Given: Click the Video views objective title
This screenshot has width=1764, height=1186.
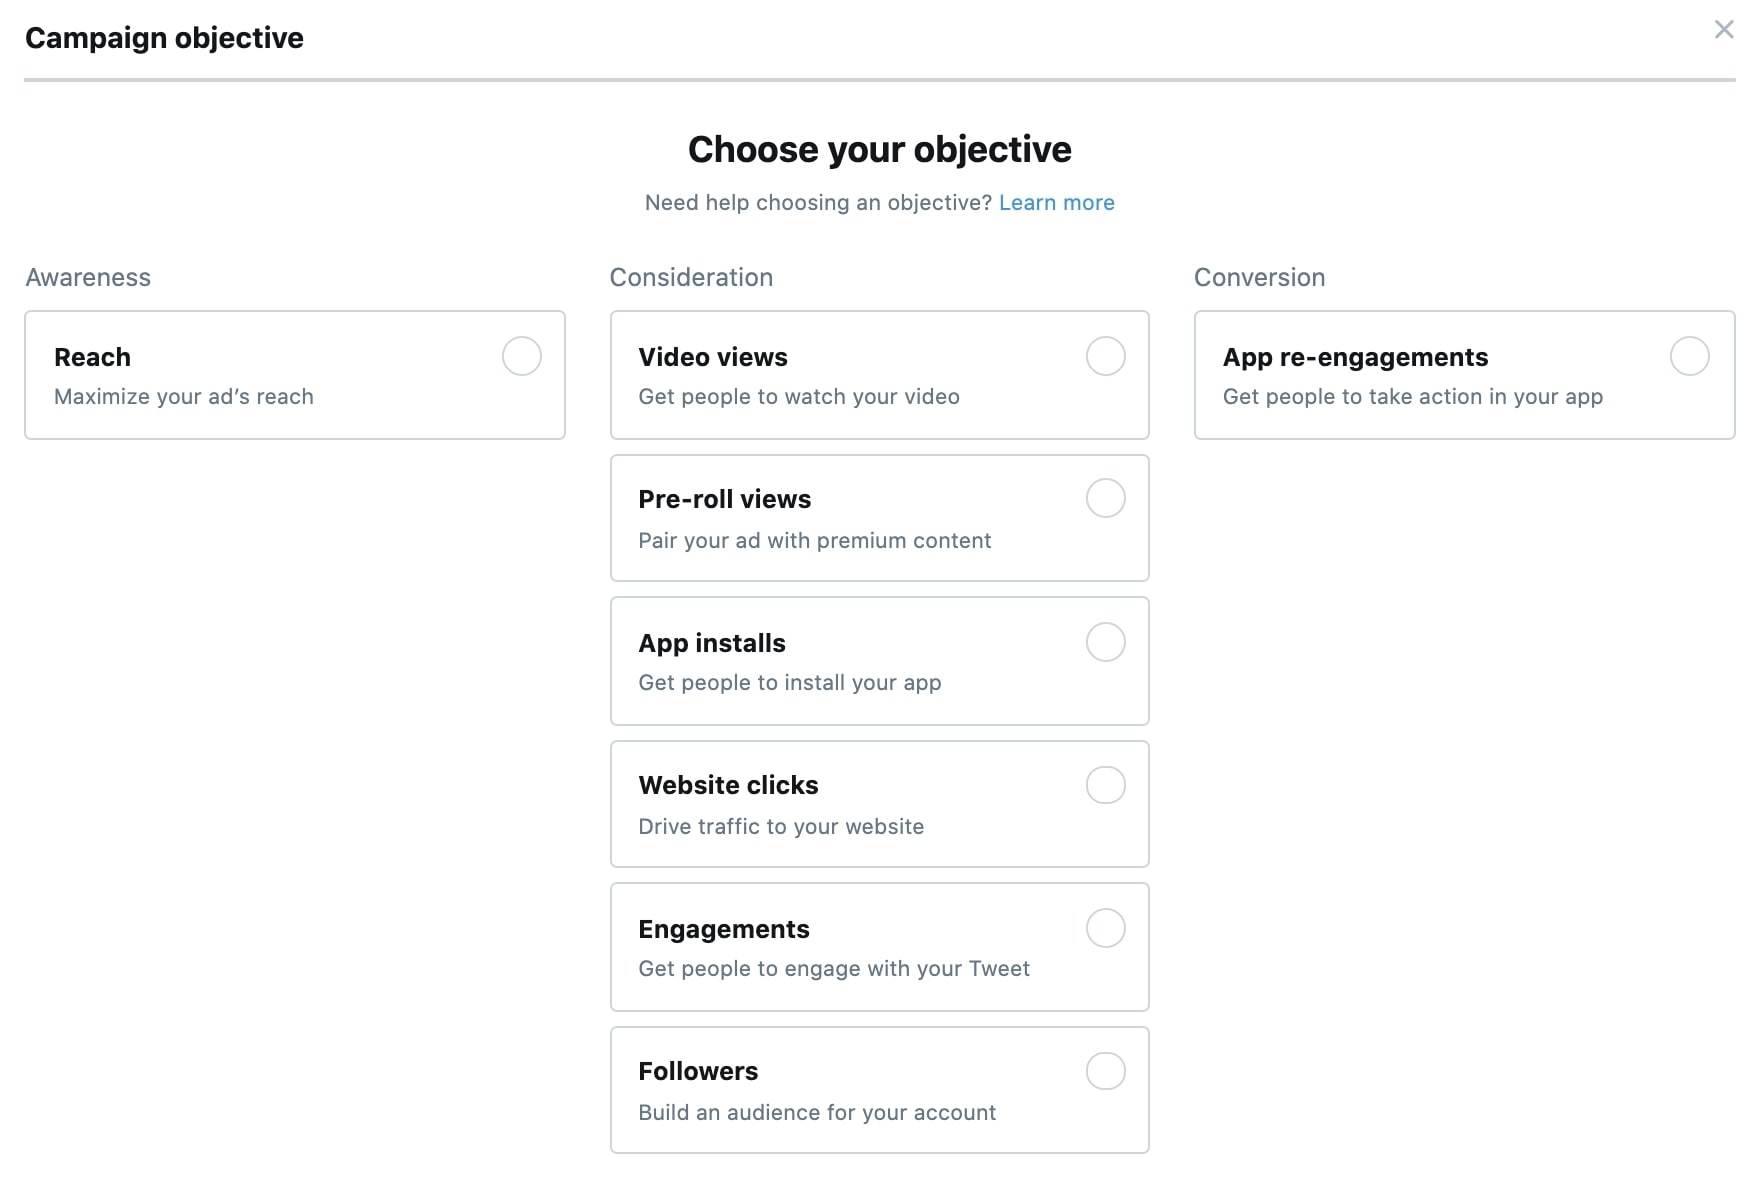Looking at the screenshot, I should point(712,357).
